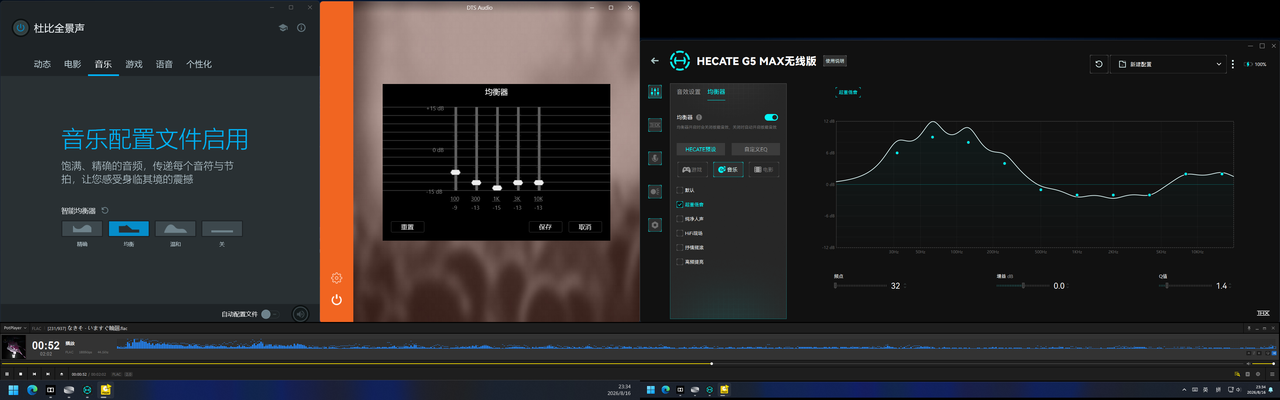This screenshot has width=1280, height=400.
Task: Select the Dolby 精确 equalizer preset
Action: pyautogui.click(x=82, y=229)
